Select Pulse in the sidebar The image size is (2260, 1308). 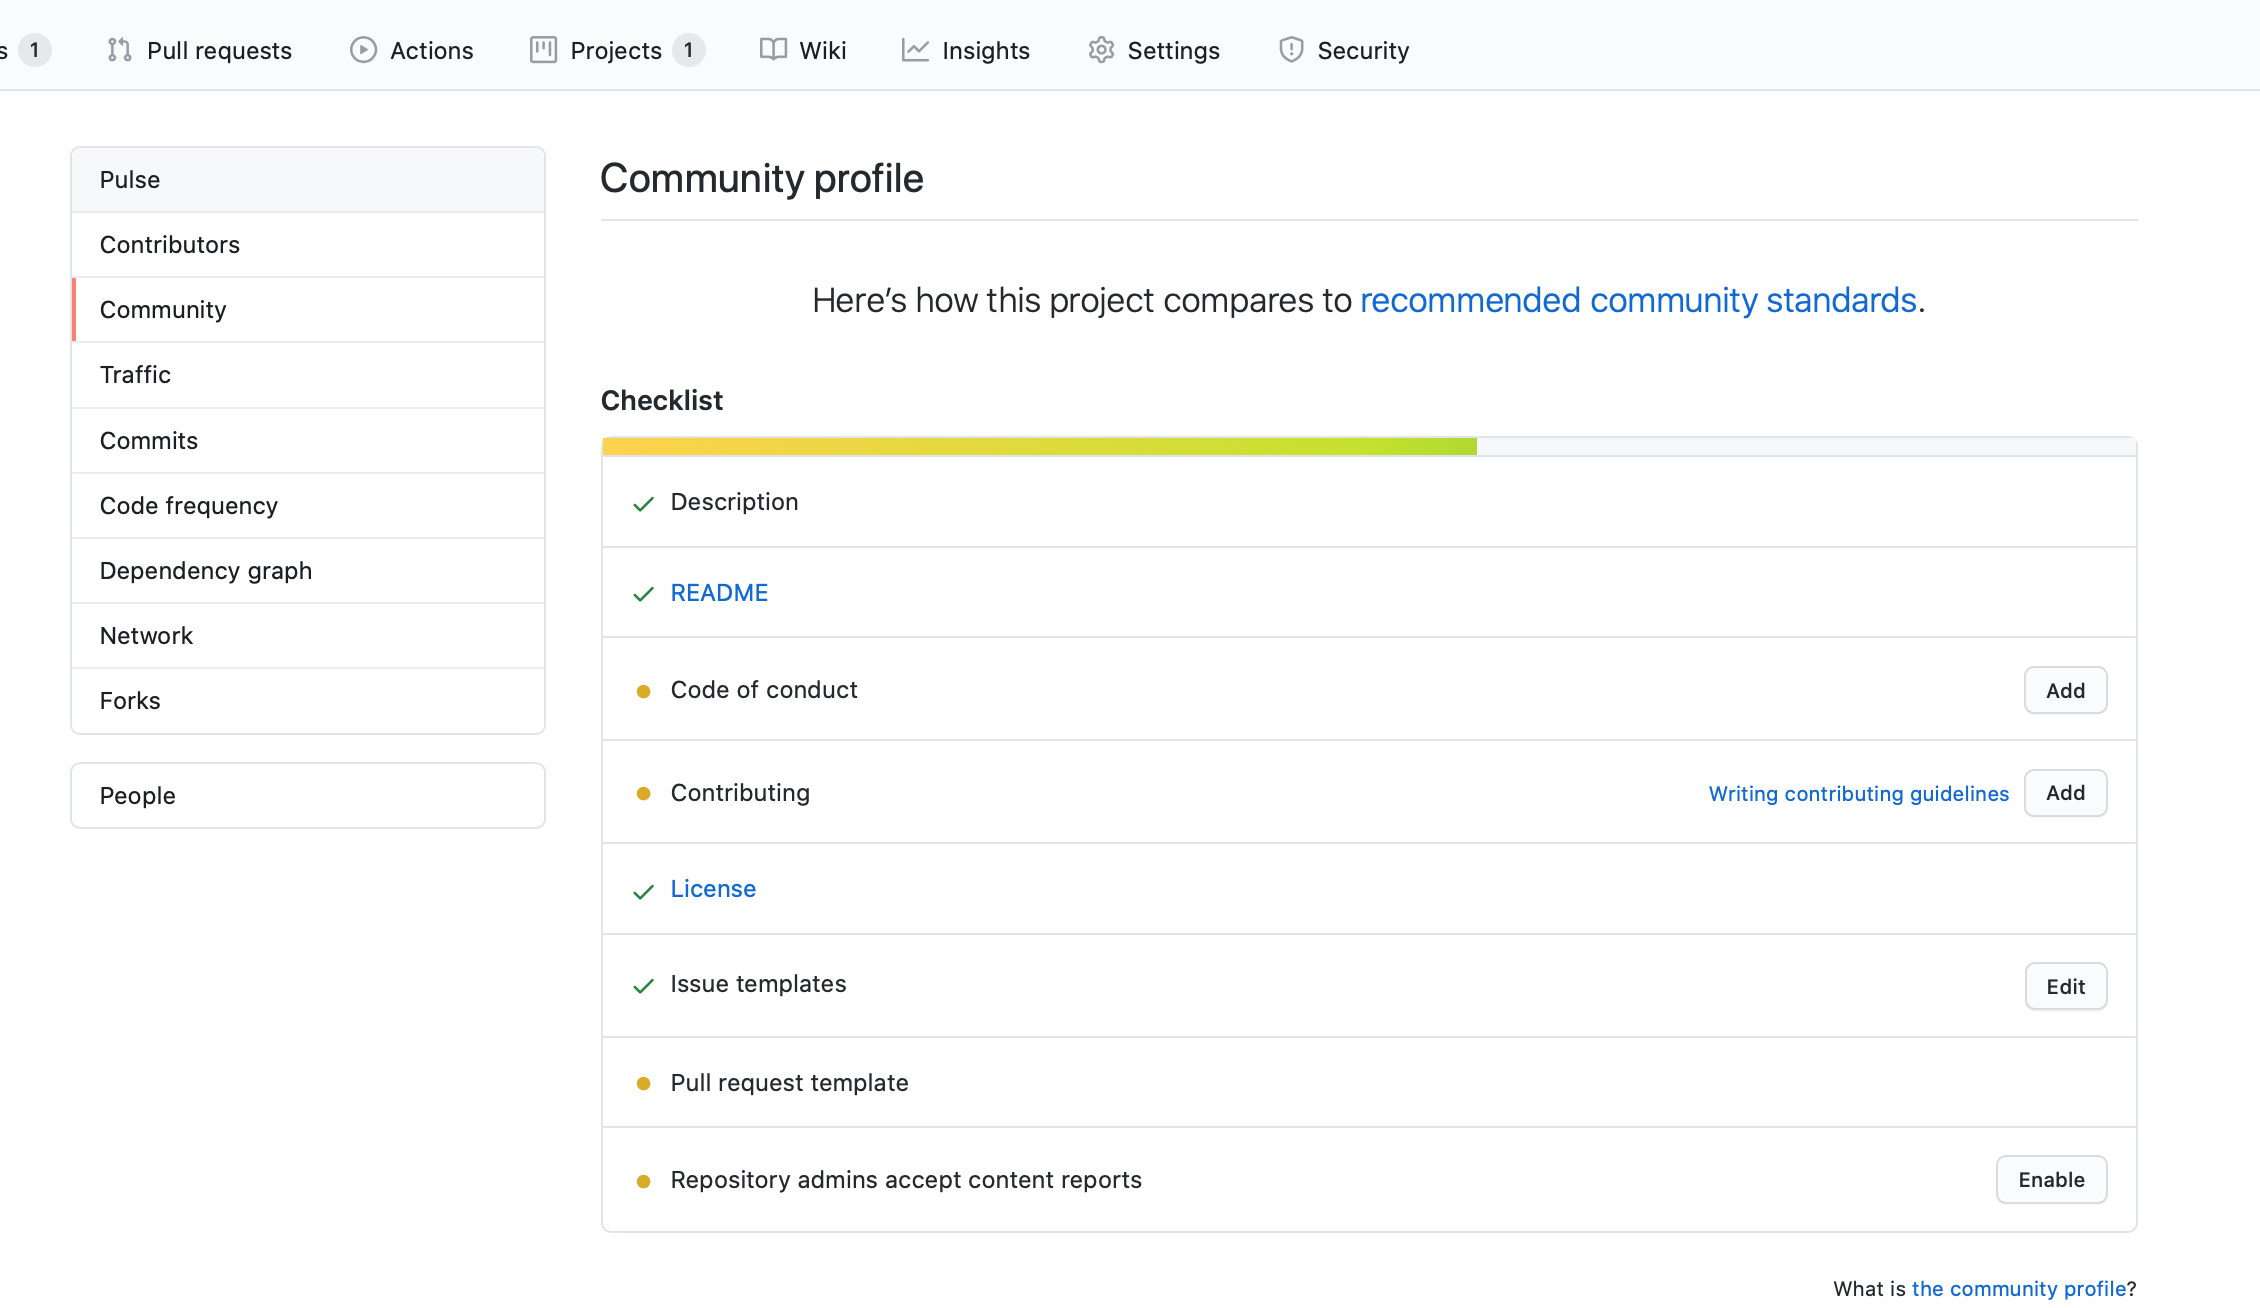click(x=308, y=180)
